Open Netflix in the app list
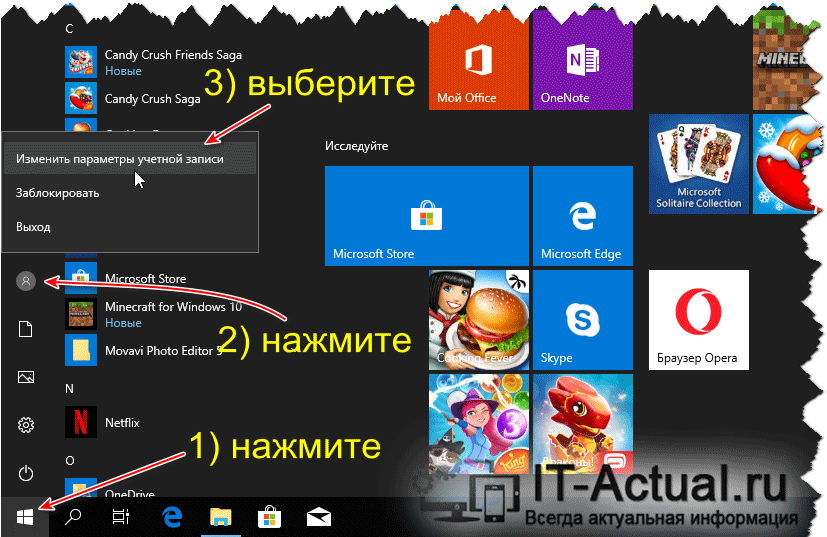Image resolution: width=827 pixels, height=537 pixels. (x=103, y=422)
